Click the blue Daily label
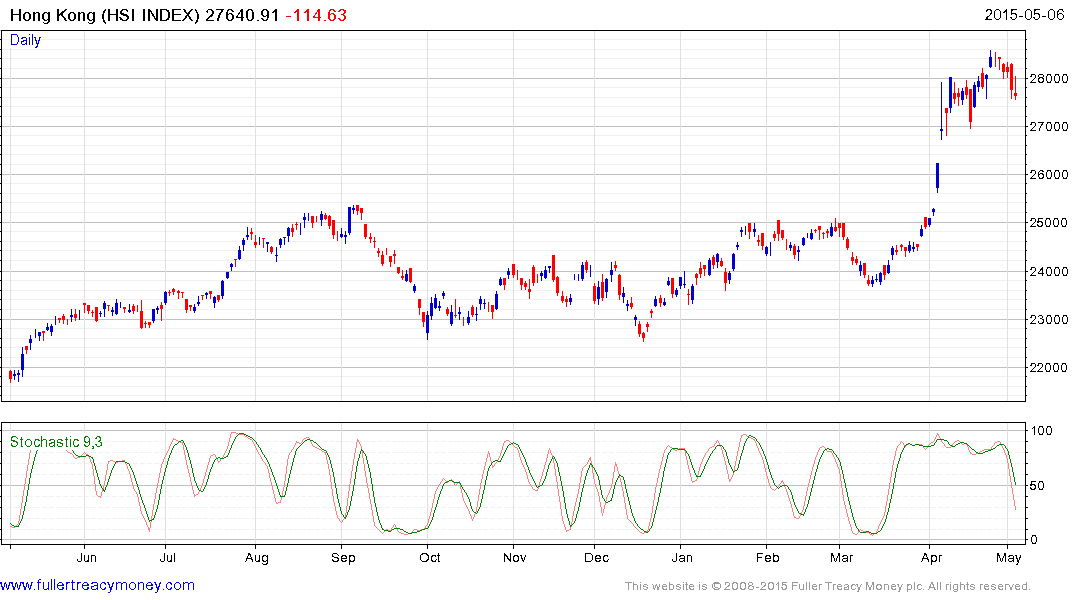This screenshot has width=1075, height=600. pos(25,40)
